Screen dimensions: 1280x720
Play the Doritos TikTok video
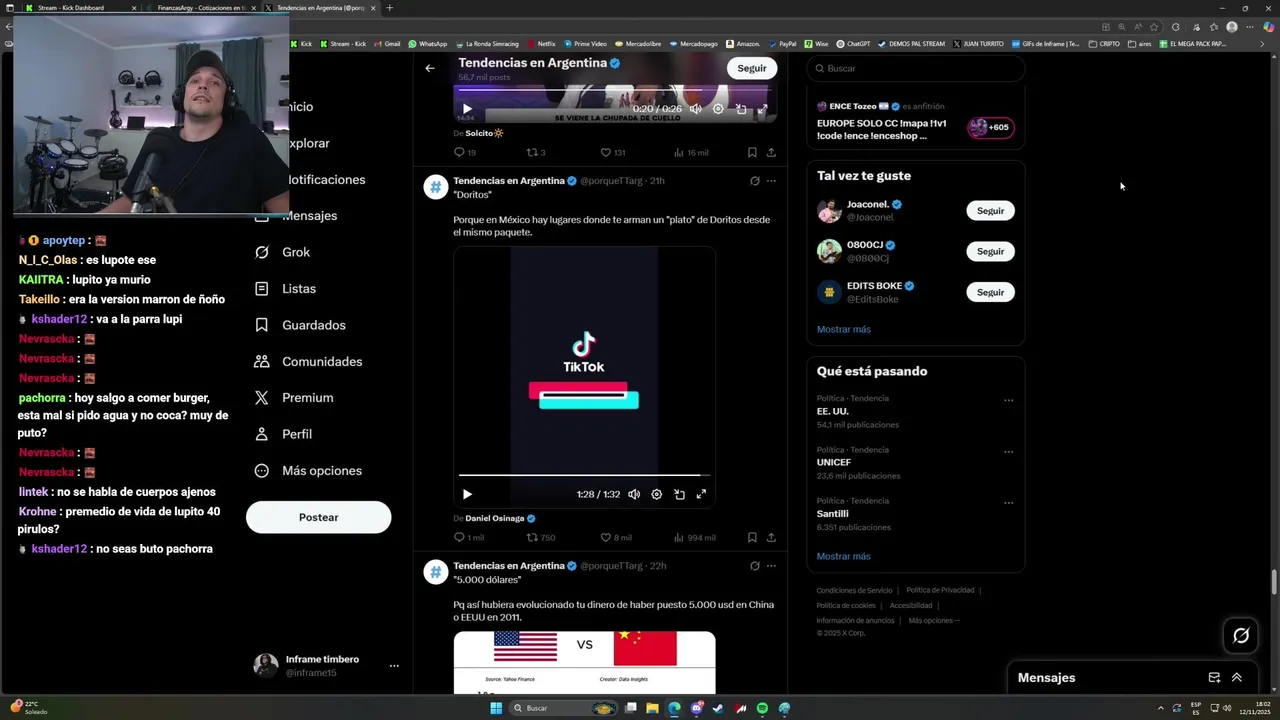click(467, 494)
